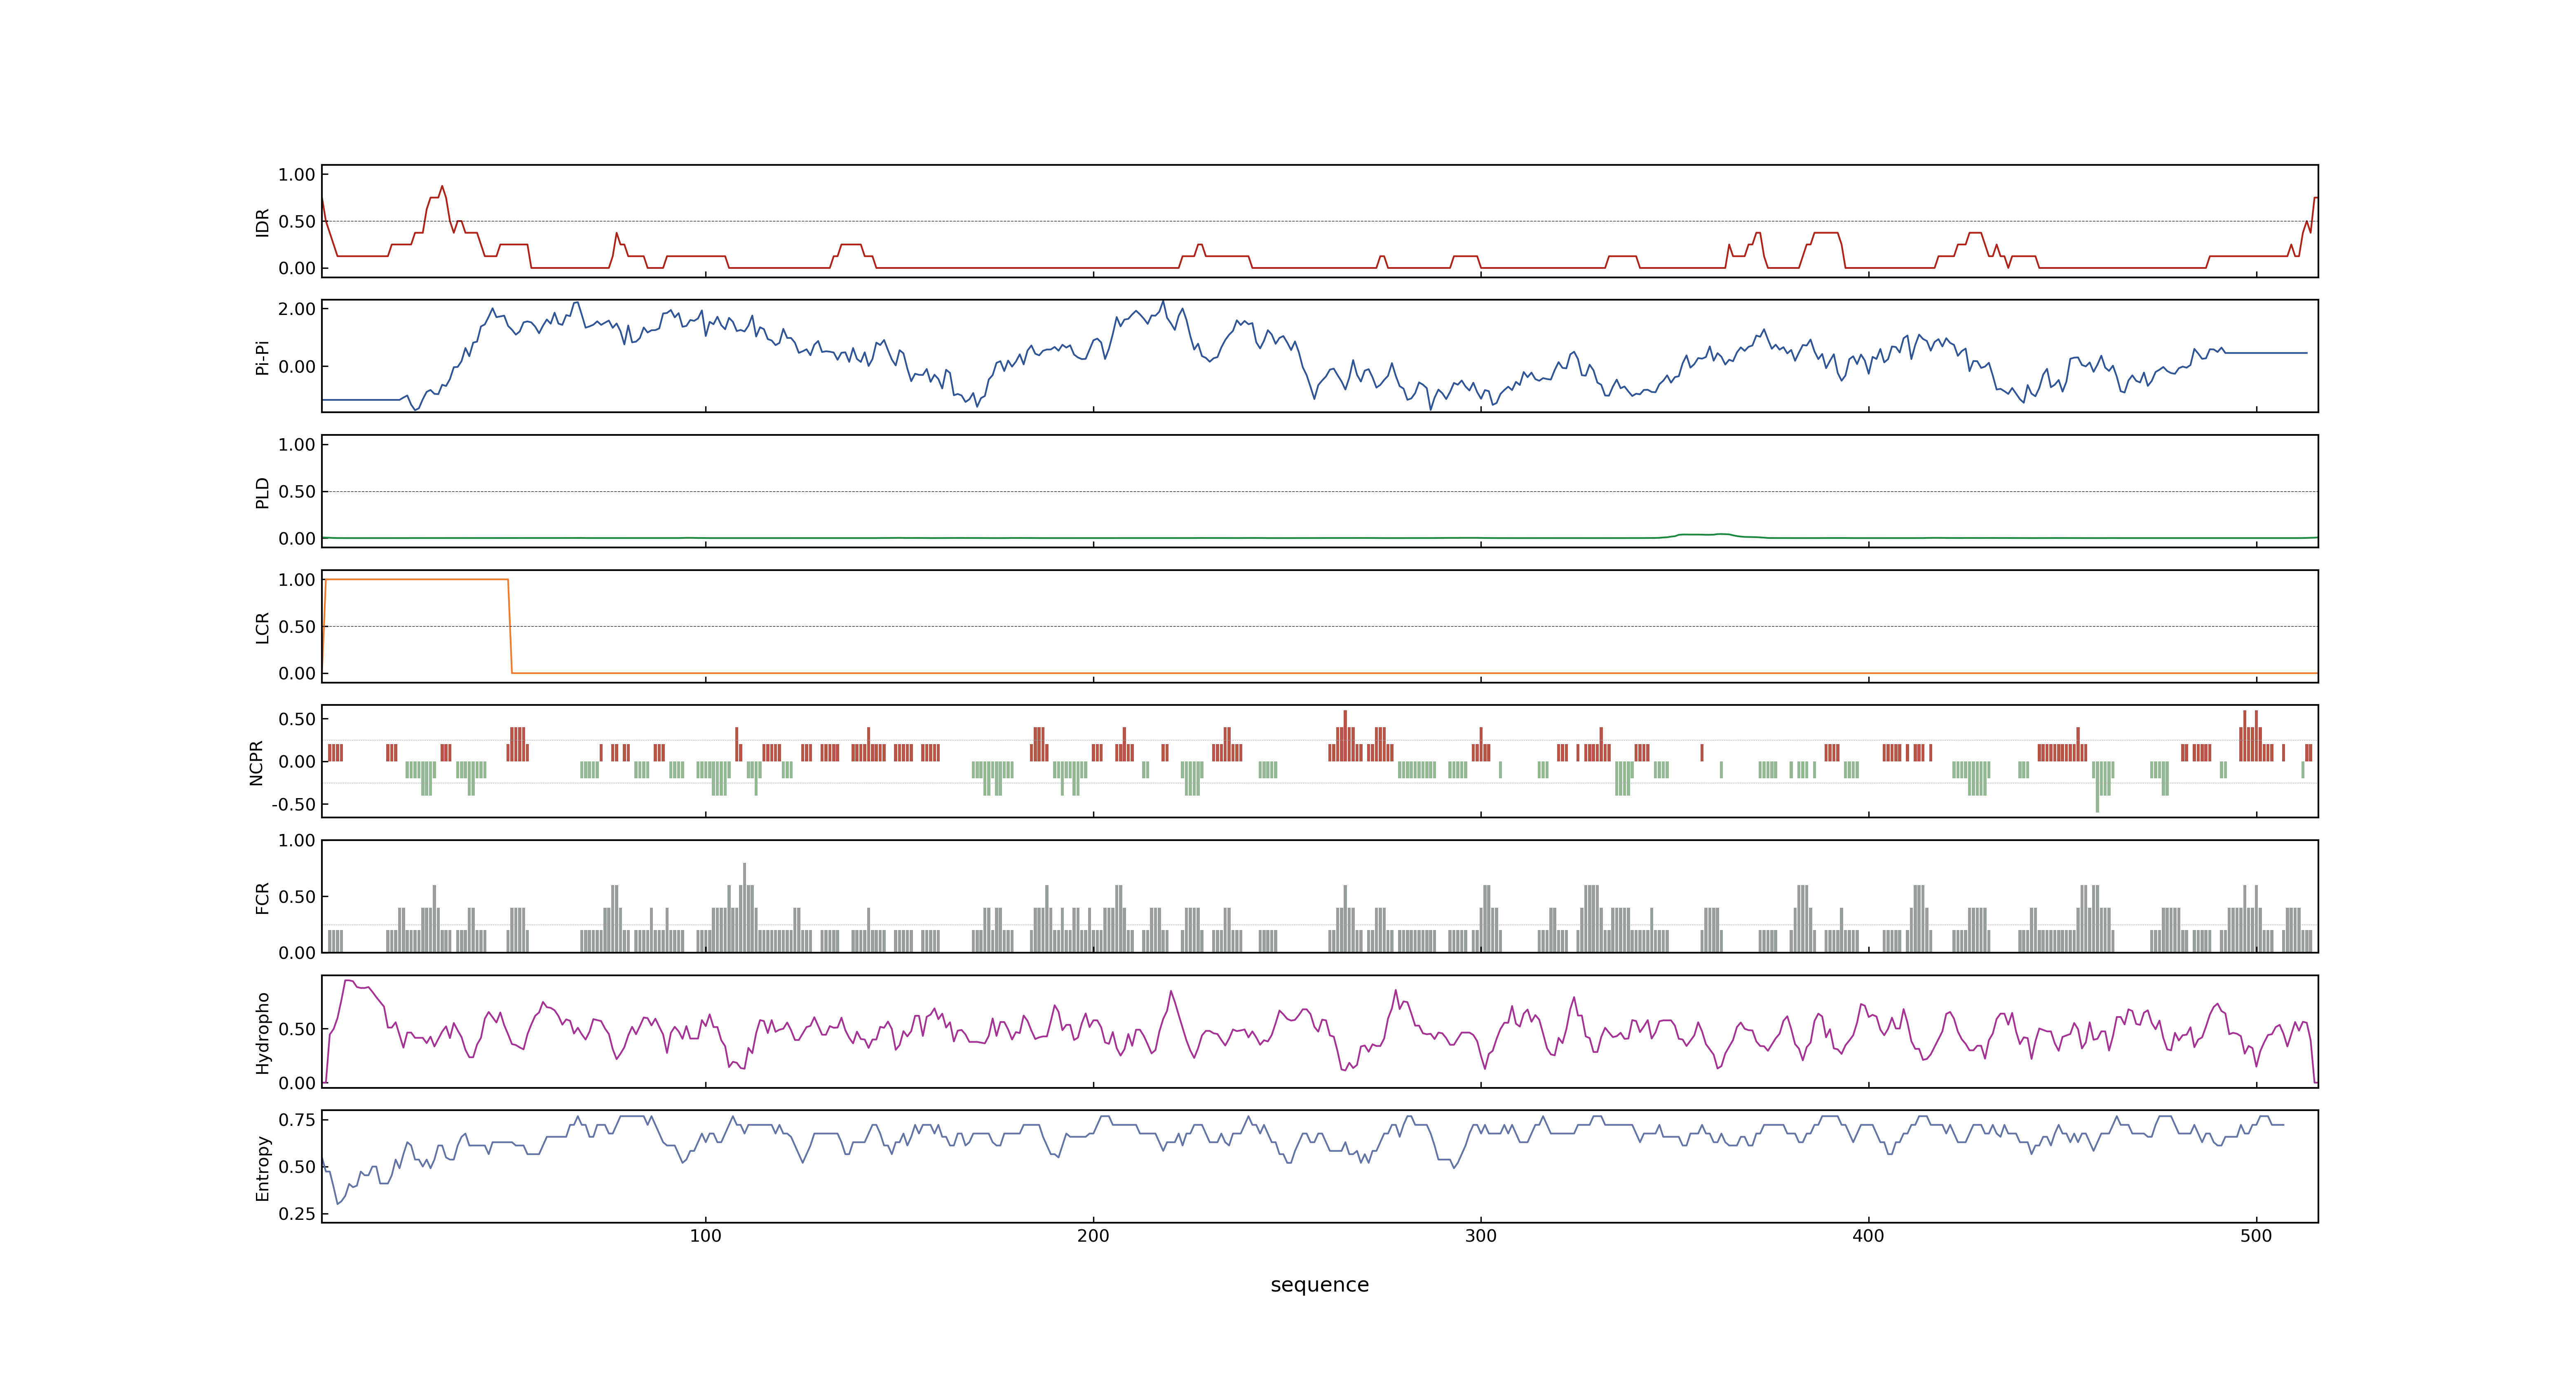The width and height of the screenshot is (2576, 1374).
Task: Click the 1.00 tick on FCR axis
Action: pyautogui.click(x=297, y=840)
